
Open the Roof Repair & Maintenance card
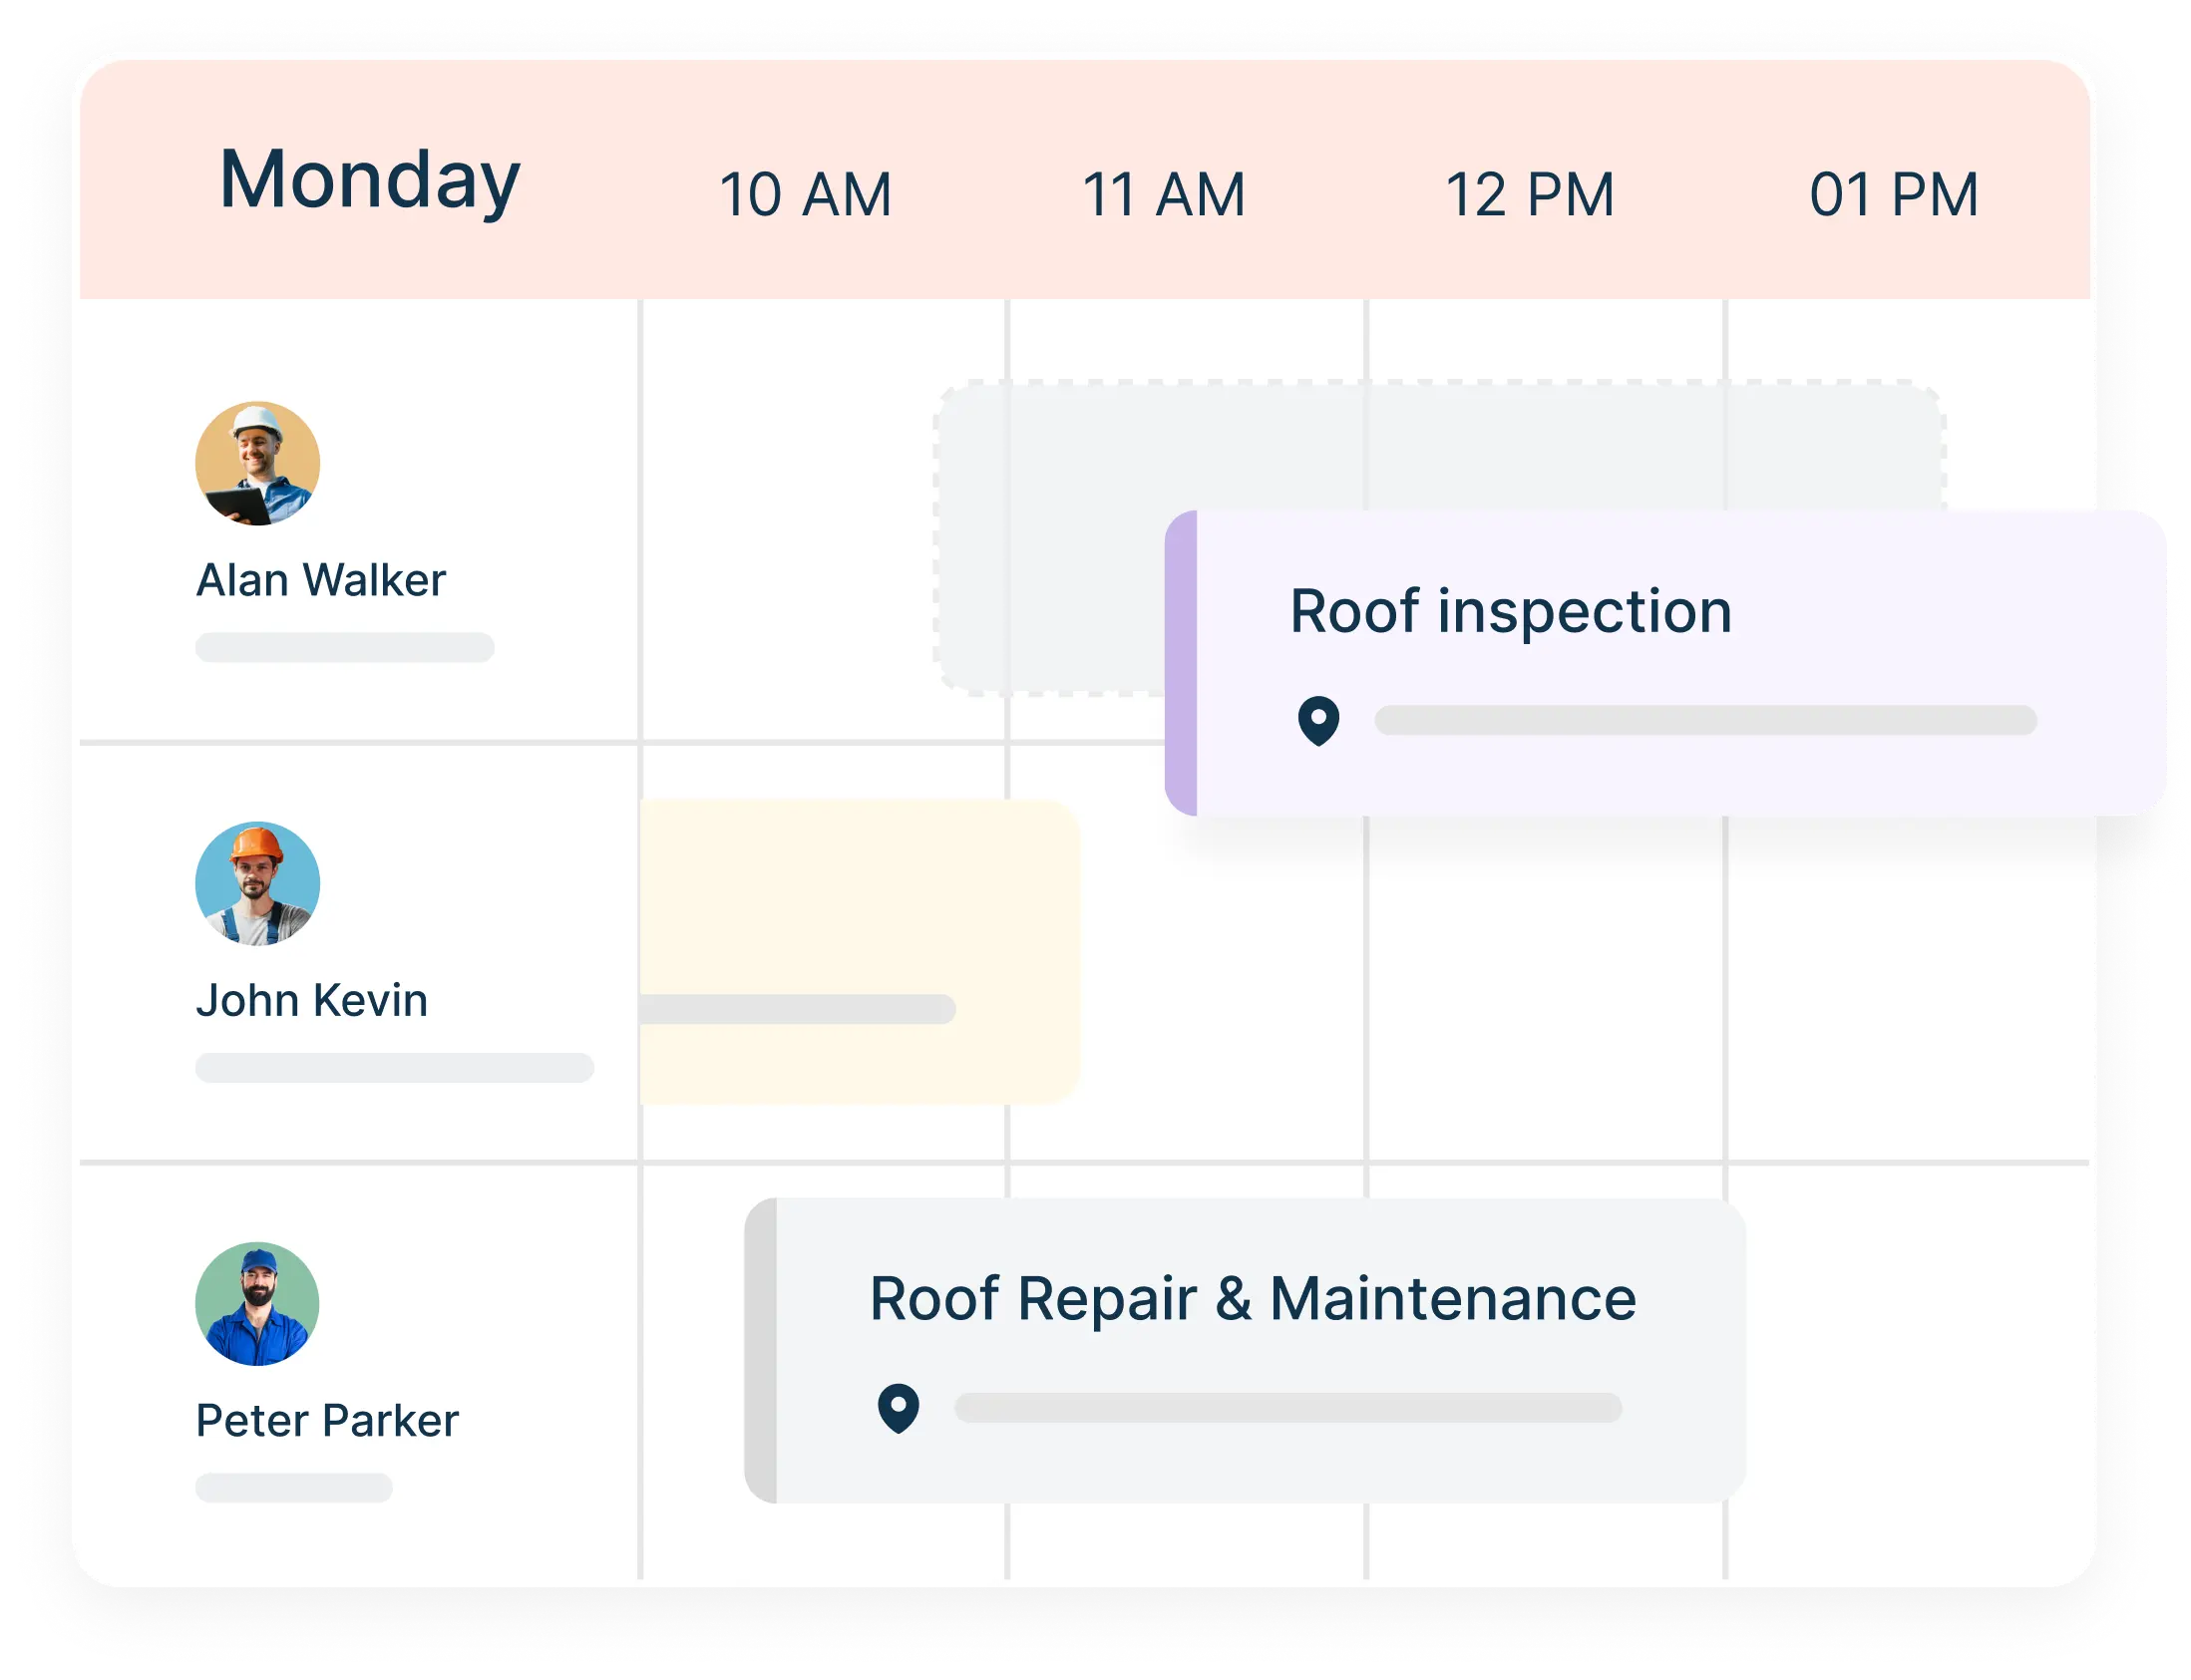pyautogui.click(x=1245, y=1350)
